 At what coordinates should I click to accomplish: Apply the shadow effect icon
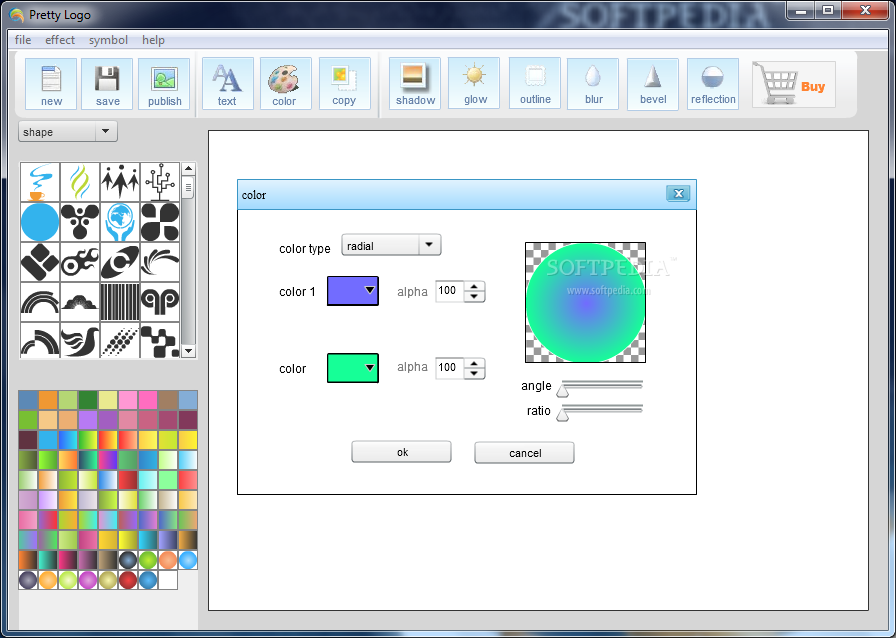coord(415,83)
